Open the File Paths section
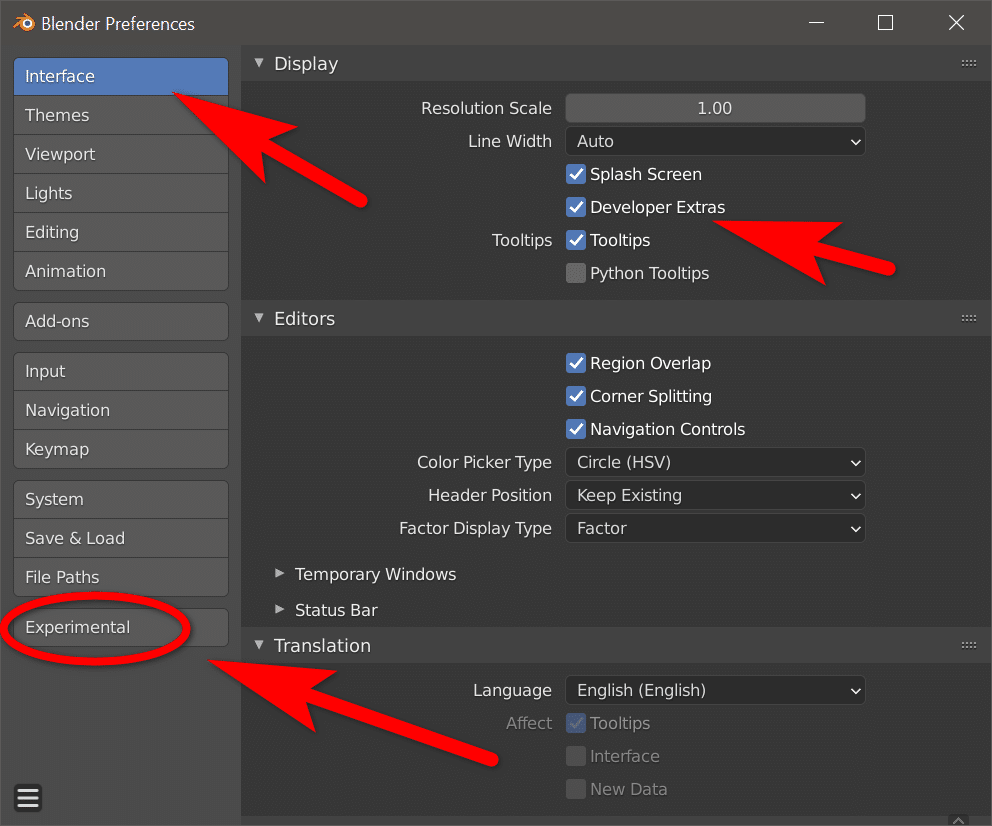The width and height of the screenshot is (992, 826). (121, 577)
